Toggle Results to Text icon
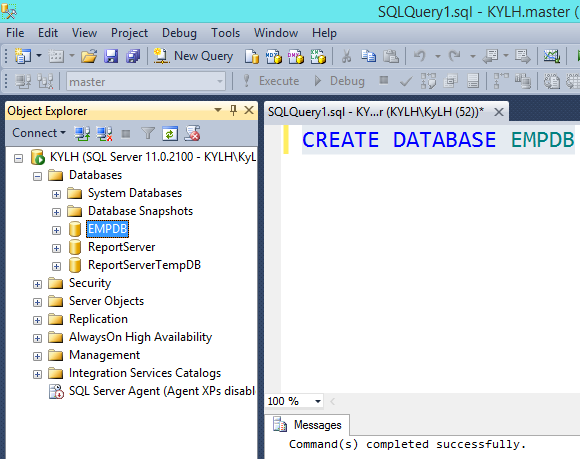This screenshot has height=459, width=580. click(552, 81)
